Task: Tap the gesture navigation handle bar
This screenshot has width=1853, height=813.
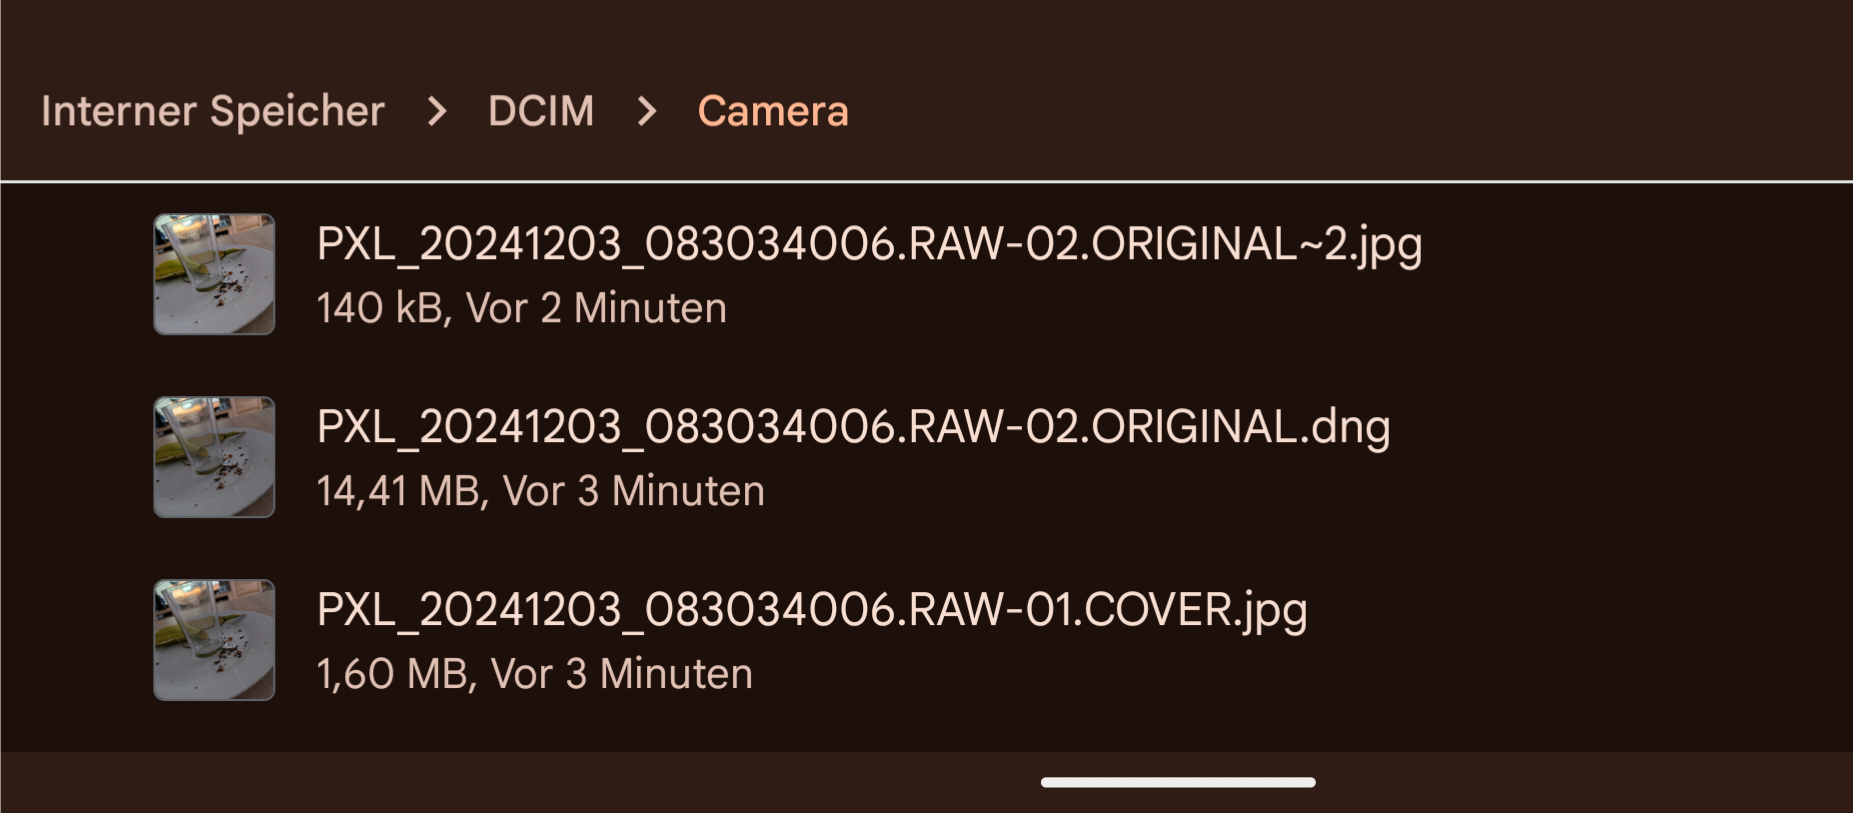Action: [1177, 782]
